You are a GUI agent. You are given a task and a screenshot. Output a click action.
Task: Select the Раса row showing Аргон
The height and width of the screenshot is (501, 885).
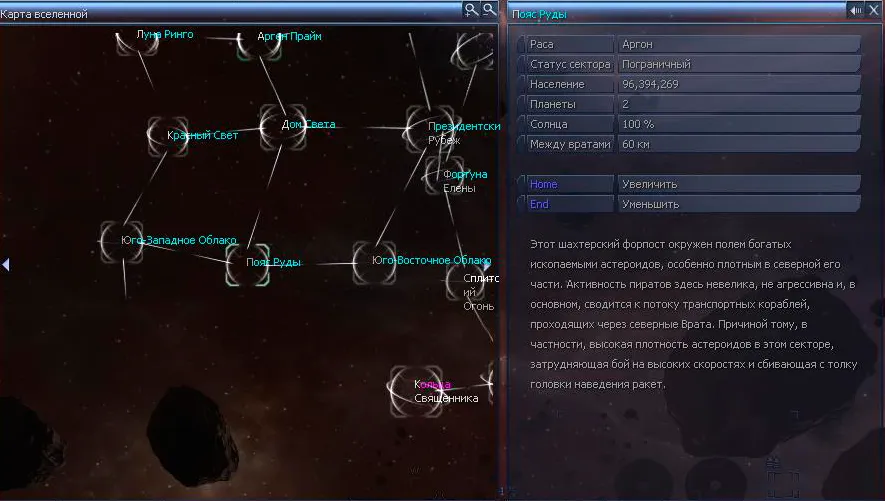click(690, 44)
